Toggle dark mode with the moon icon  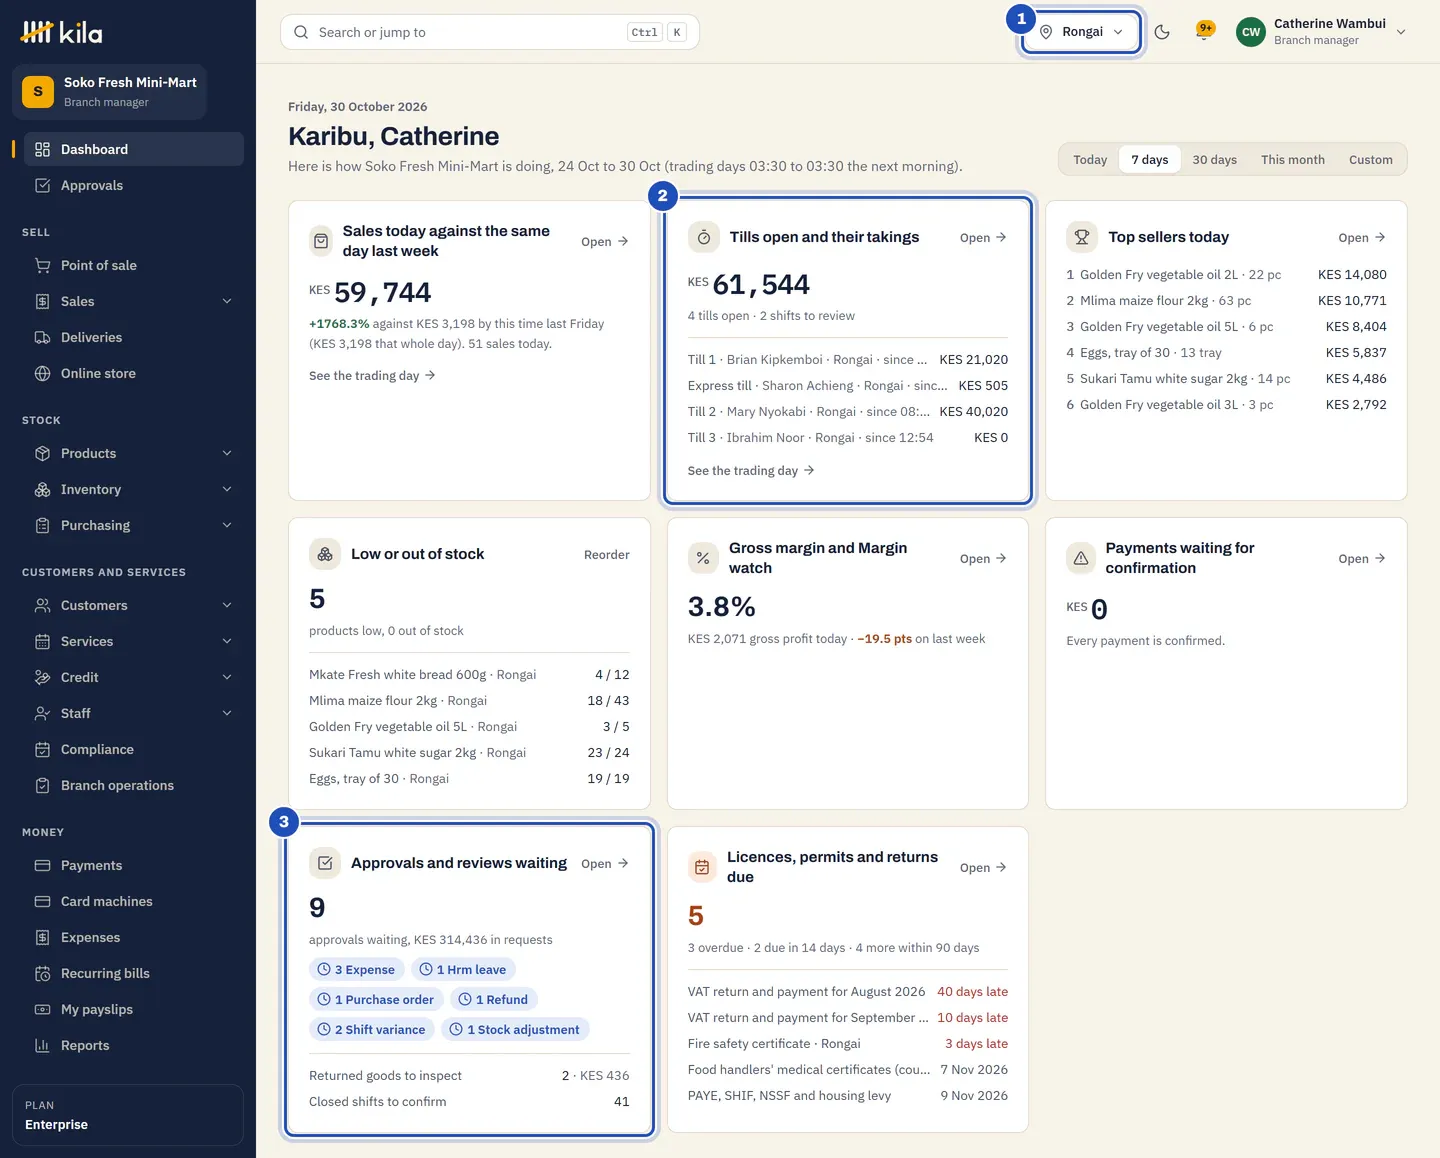click(1162, 32)
